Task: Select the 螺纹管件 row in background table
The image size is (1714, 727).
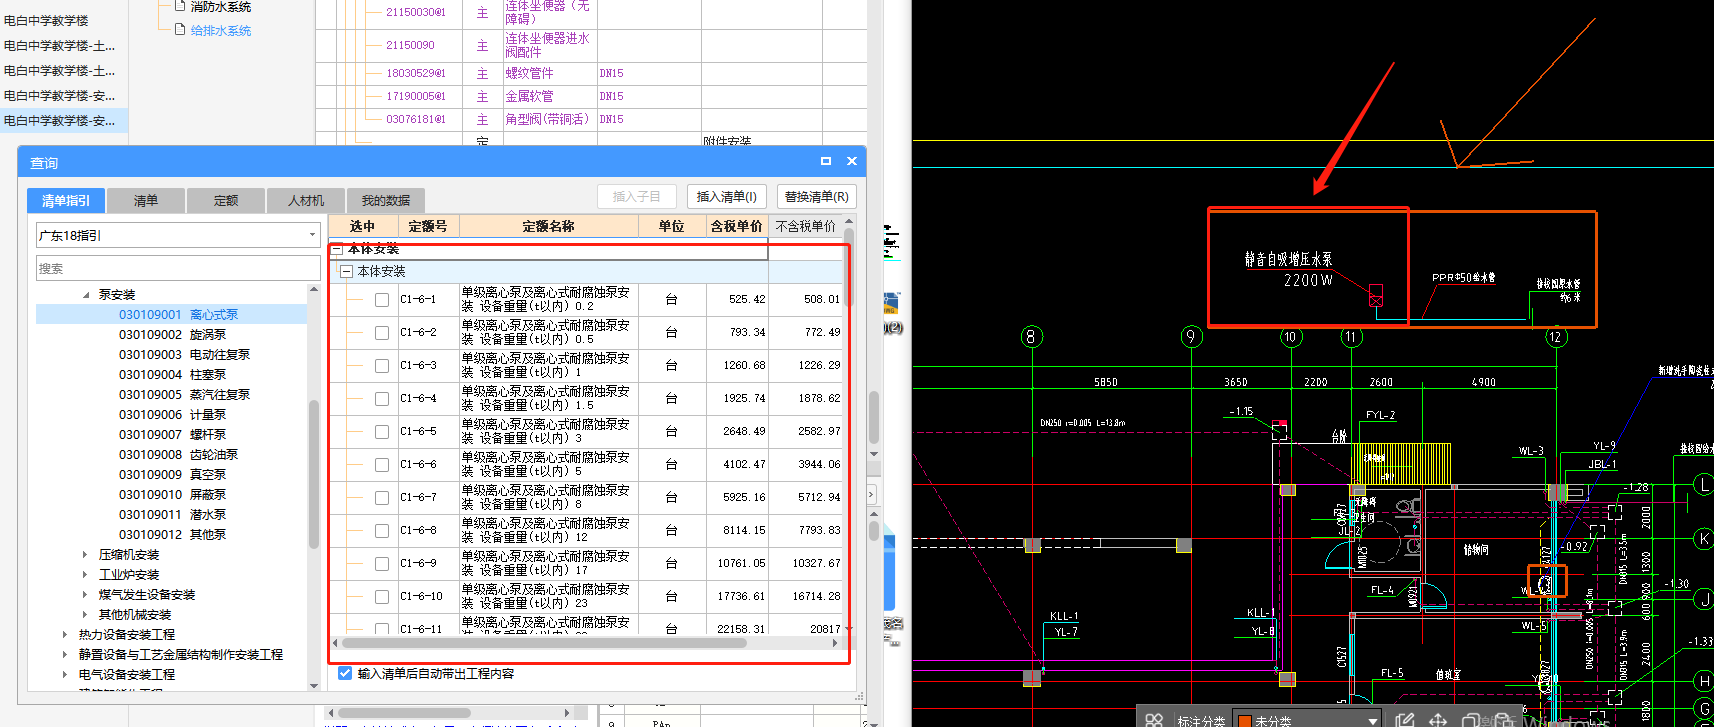Action: click(591, 74)
